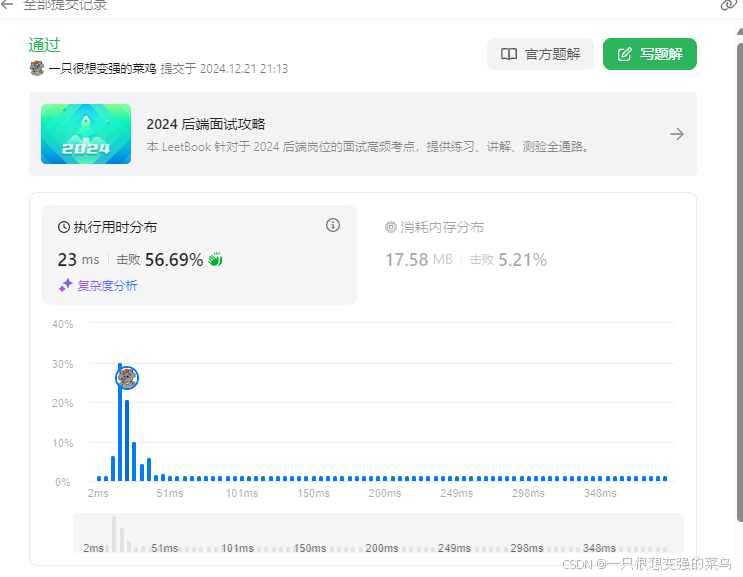Show runtime info via the circled i icon
This screenshot has width=743, height=577.
333,225
